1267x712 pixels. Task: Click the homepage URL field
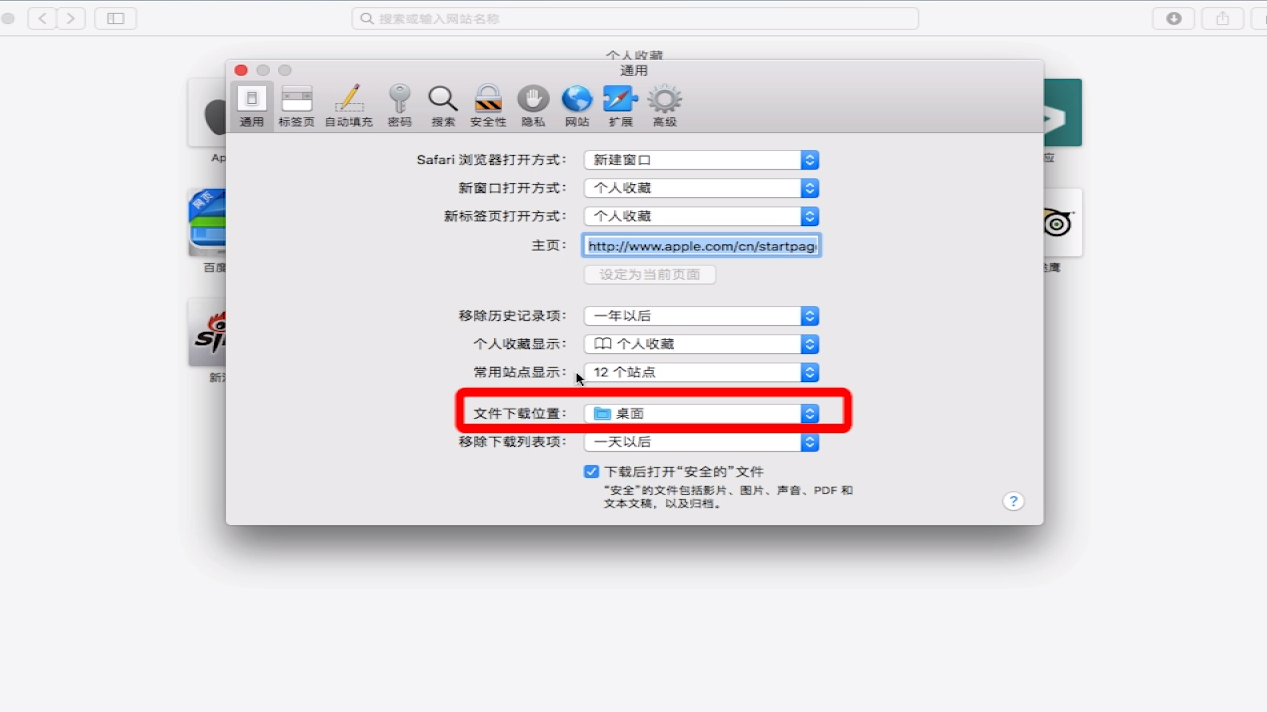tap(701, 245)
